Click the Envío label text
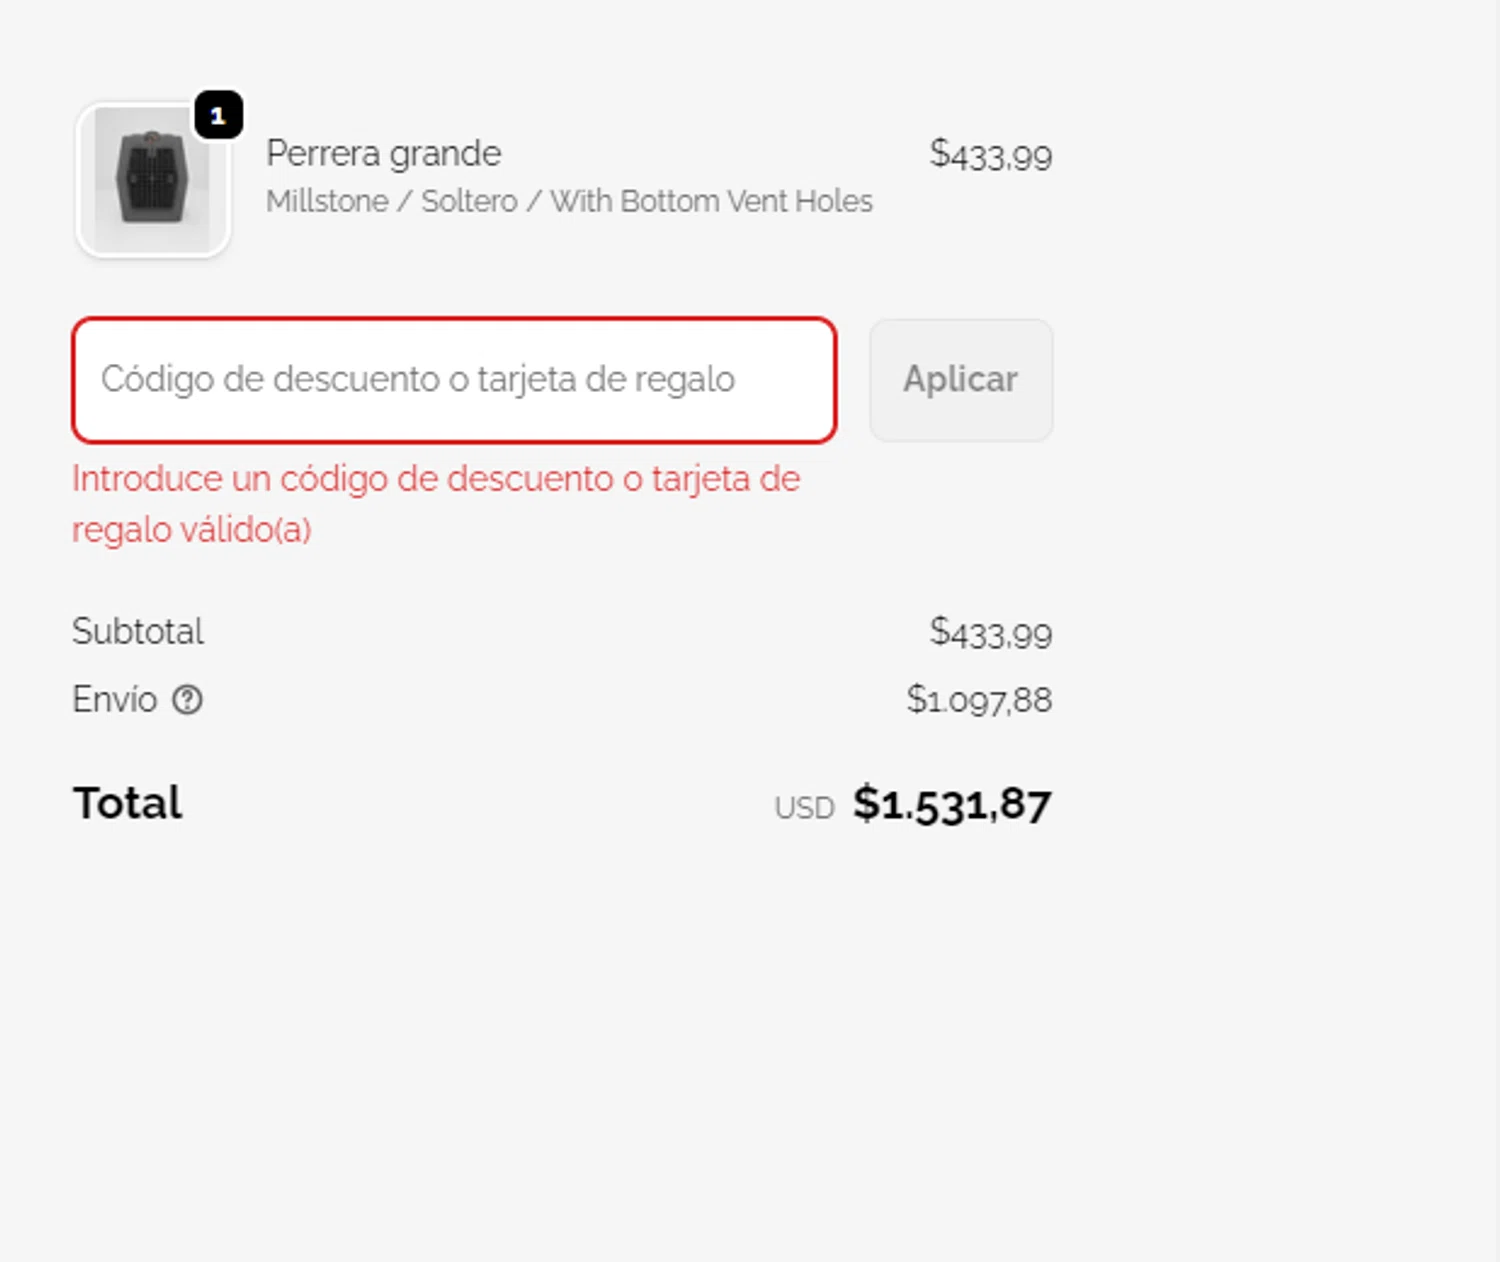1500x1262 pixels. [114, 700]
